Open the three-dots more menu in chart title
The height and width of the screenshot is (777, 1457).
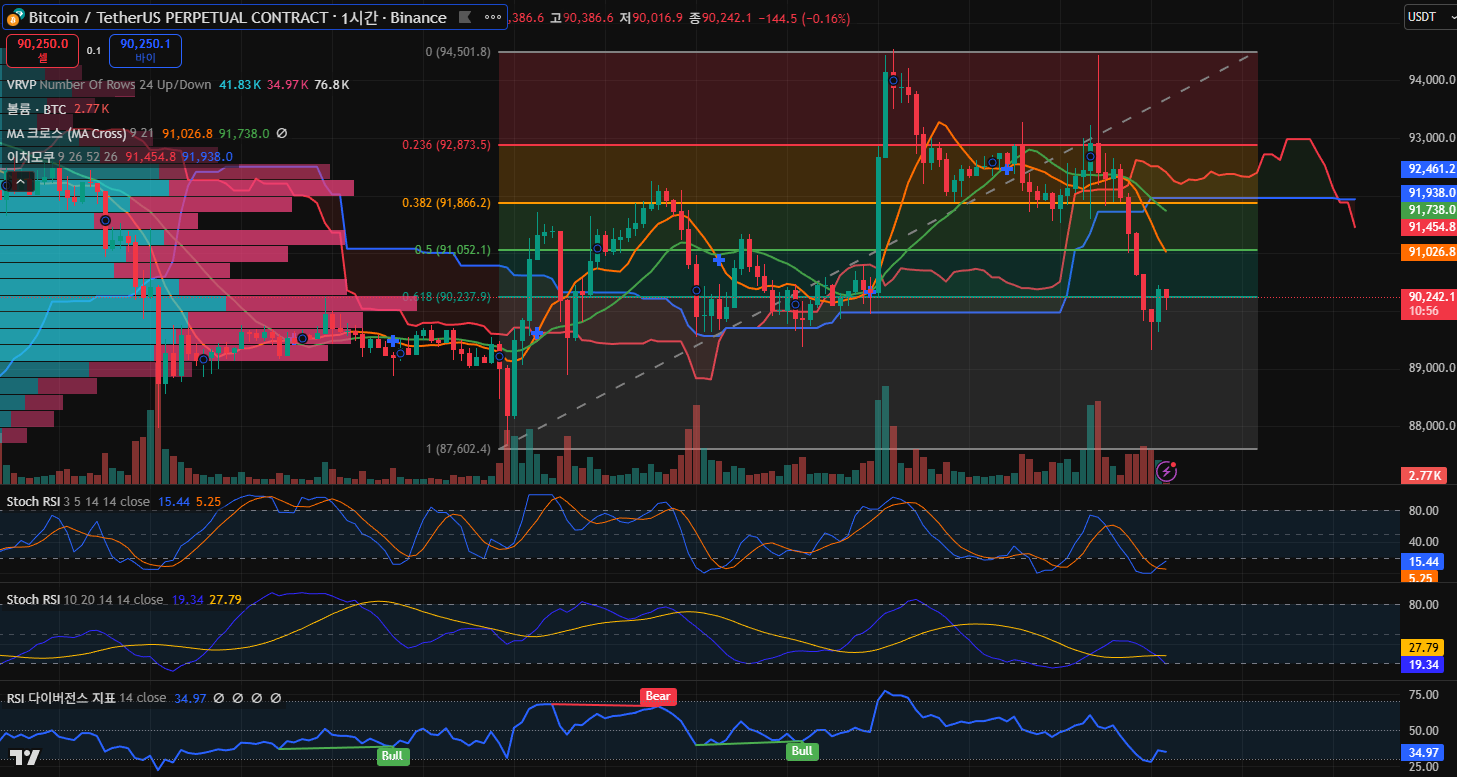tap(493, 18)
